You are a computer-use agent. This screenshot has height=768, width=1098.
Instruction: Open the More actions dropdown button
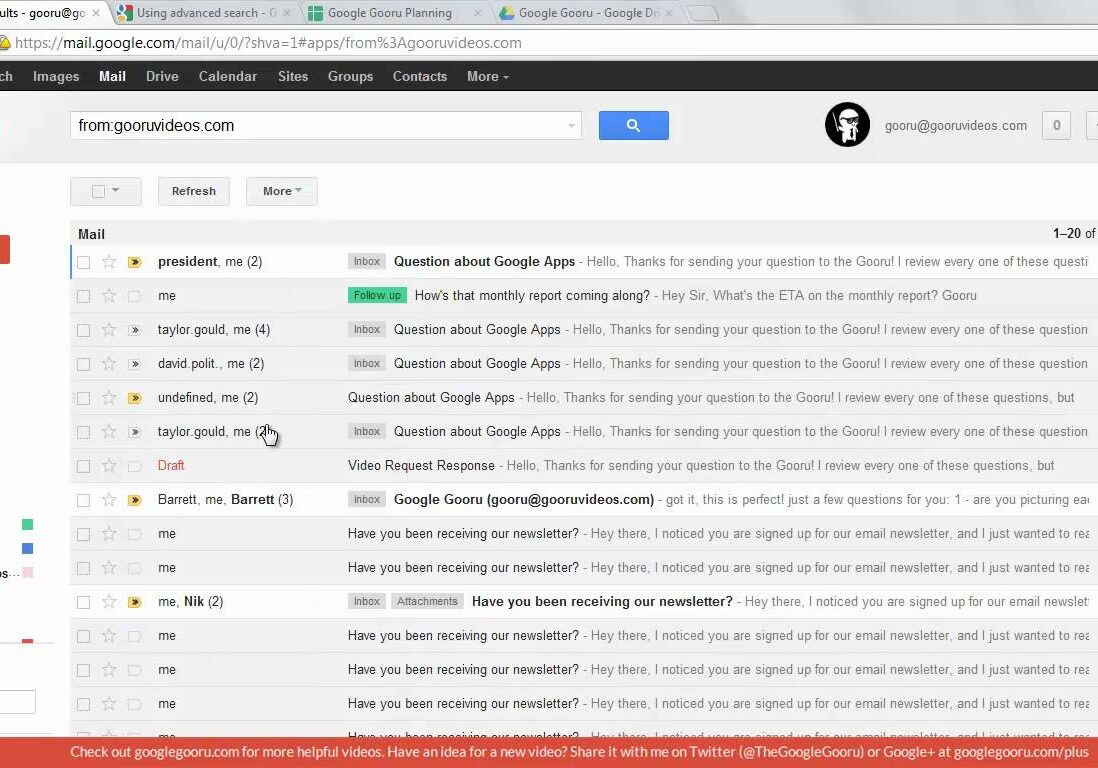tap(282, 191)
